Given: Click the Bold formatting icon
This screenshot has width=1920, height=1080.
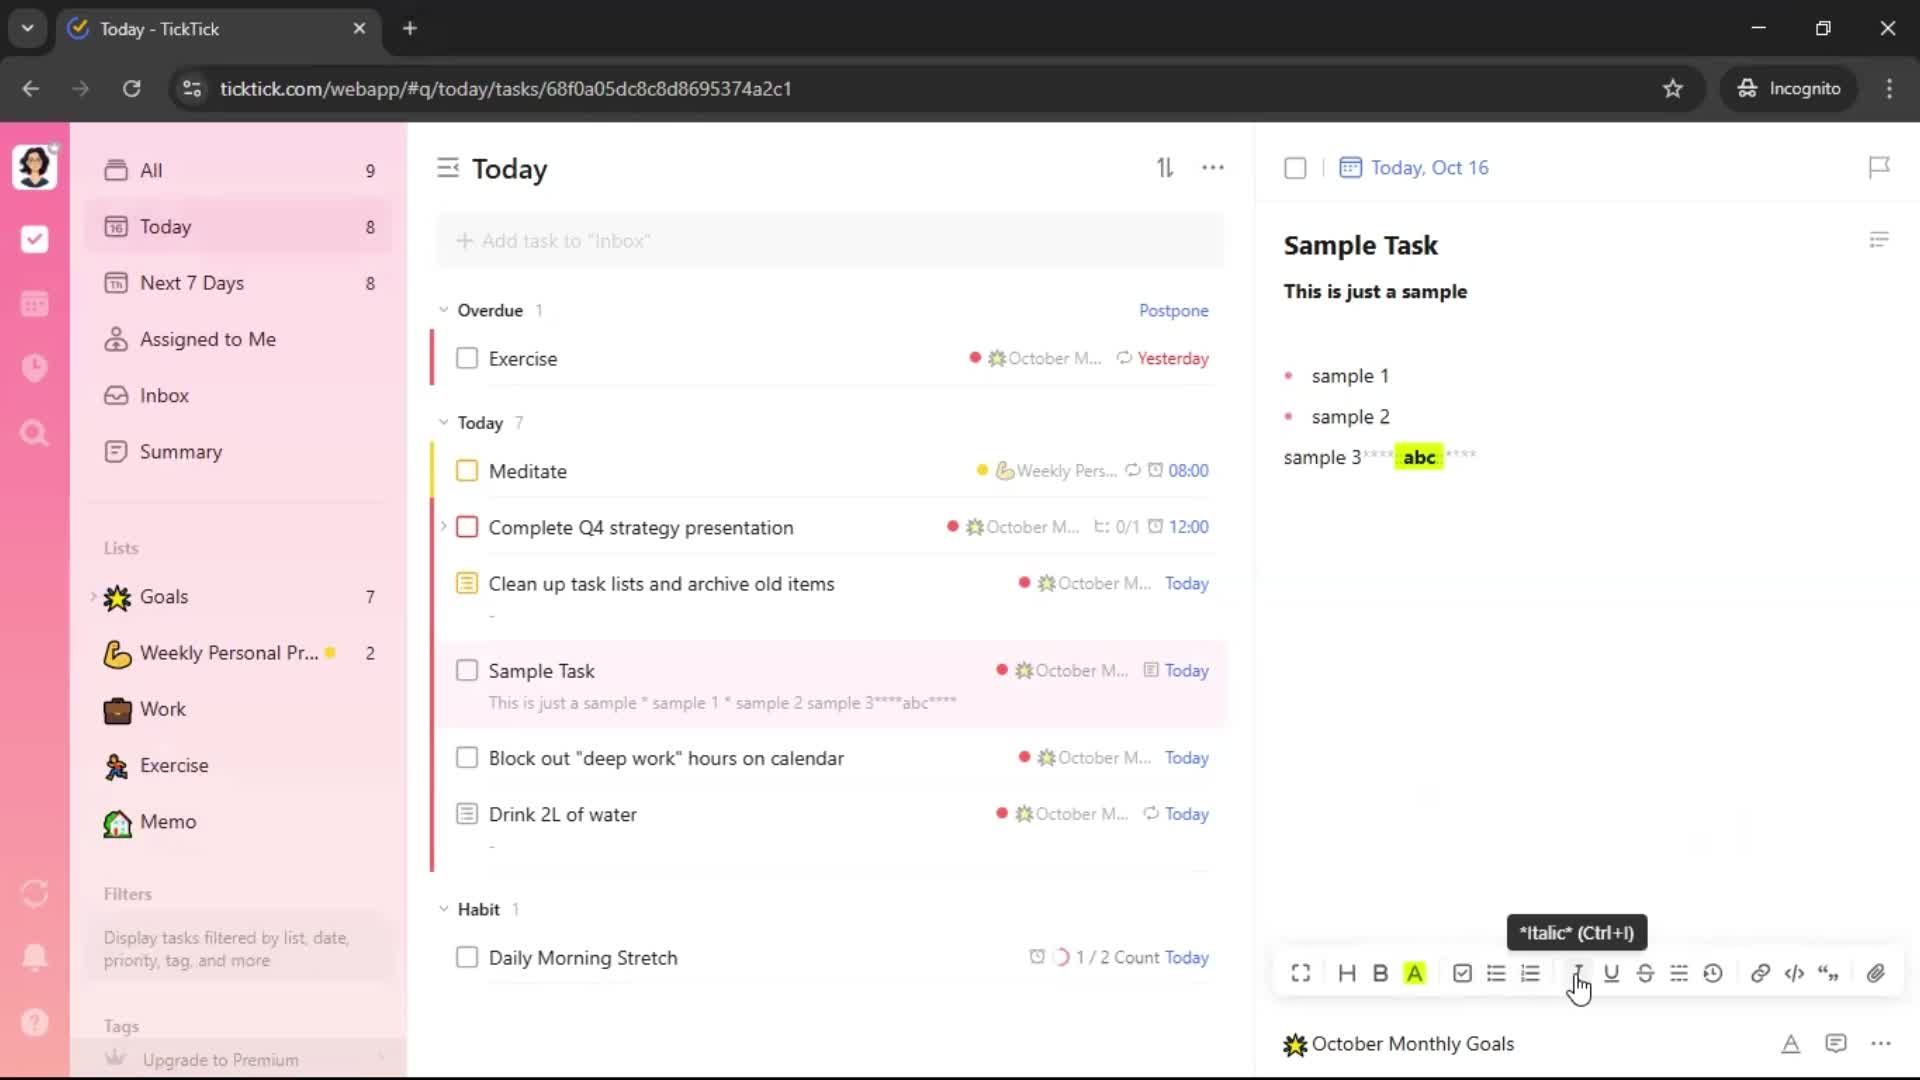Looking at the screenshot, I should pyautogui.click(x=1380, y=973).
